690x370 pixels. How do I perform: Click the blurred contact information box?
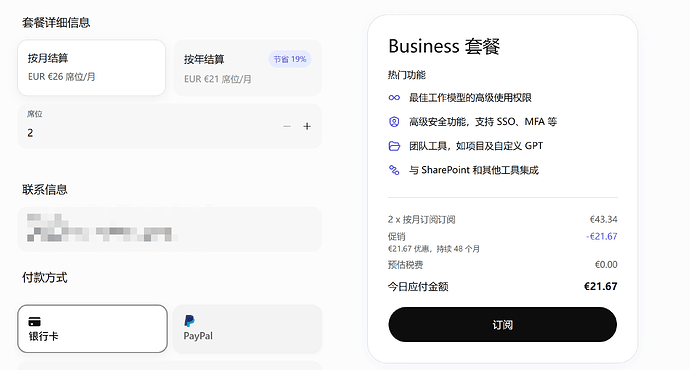(x=169, y=229)
